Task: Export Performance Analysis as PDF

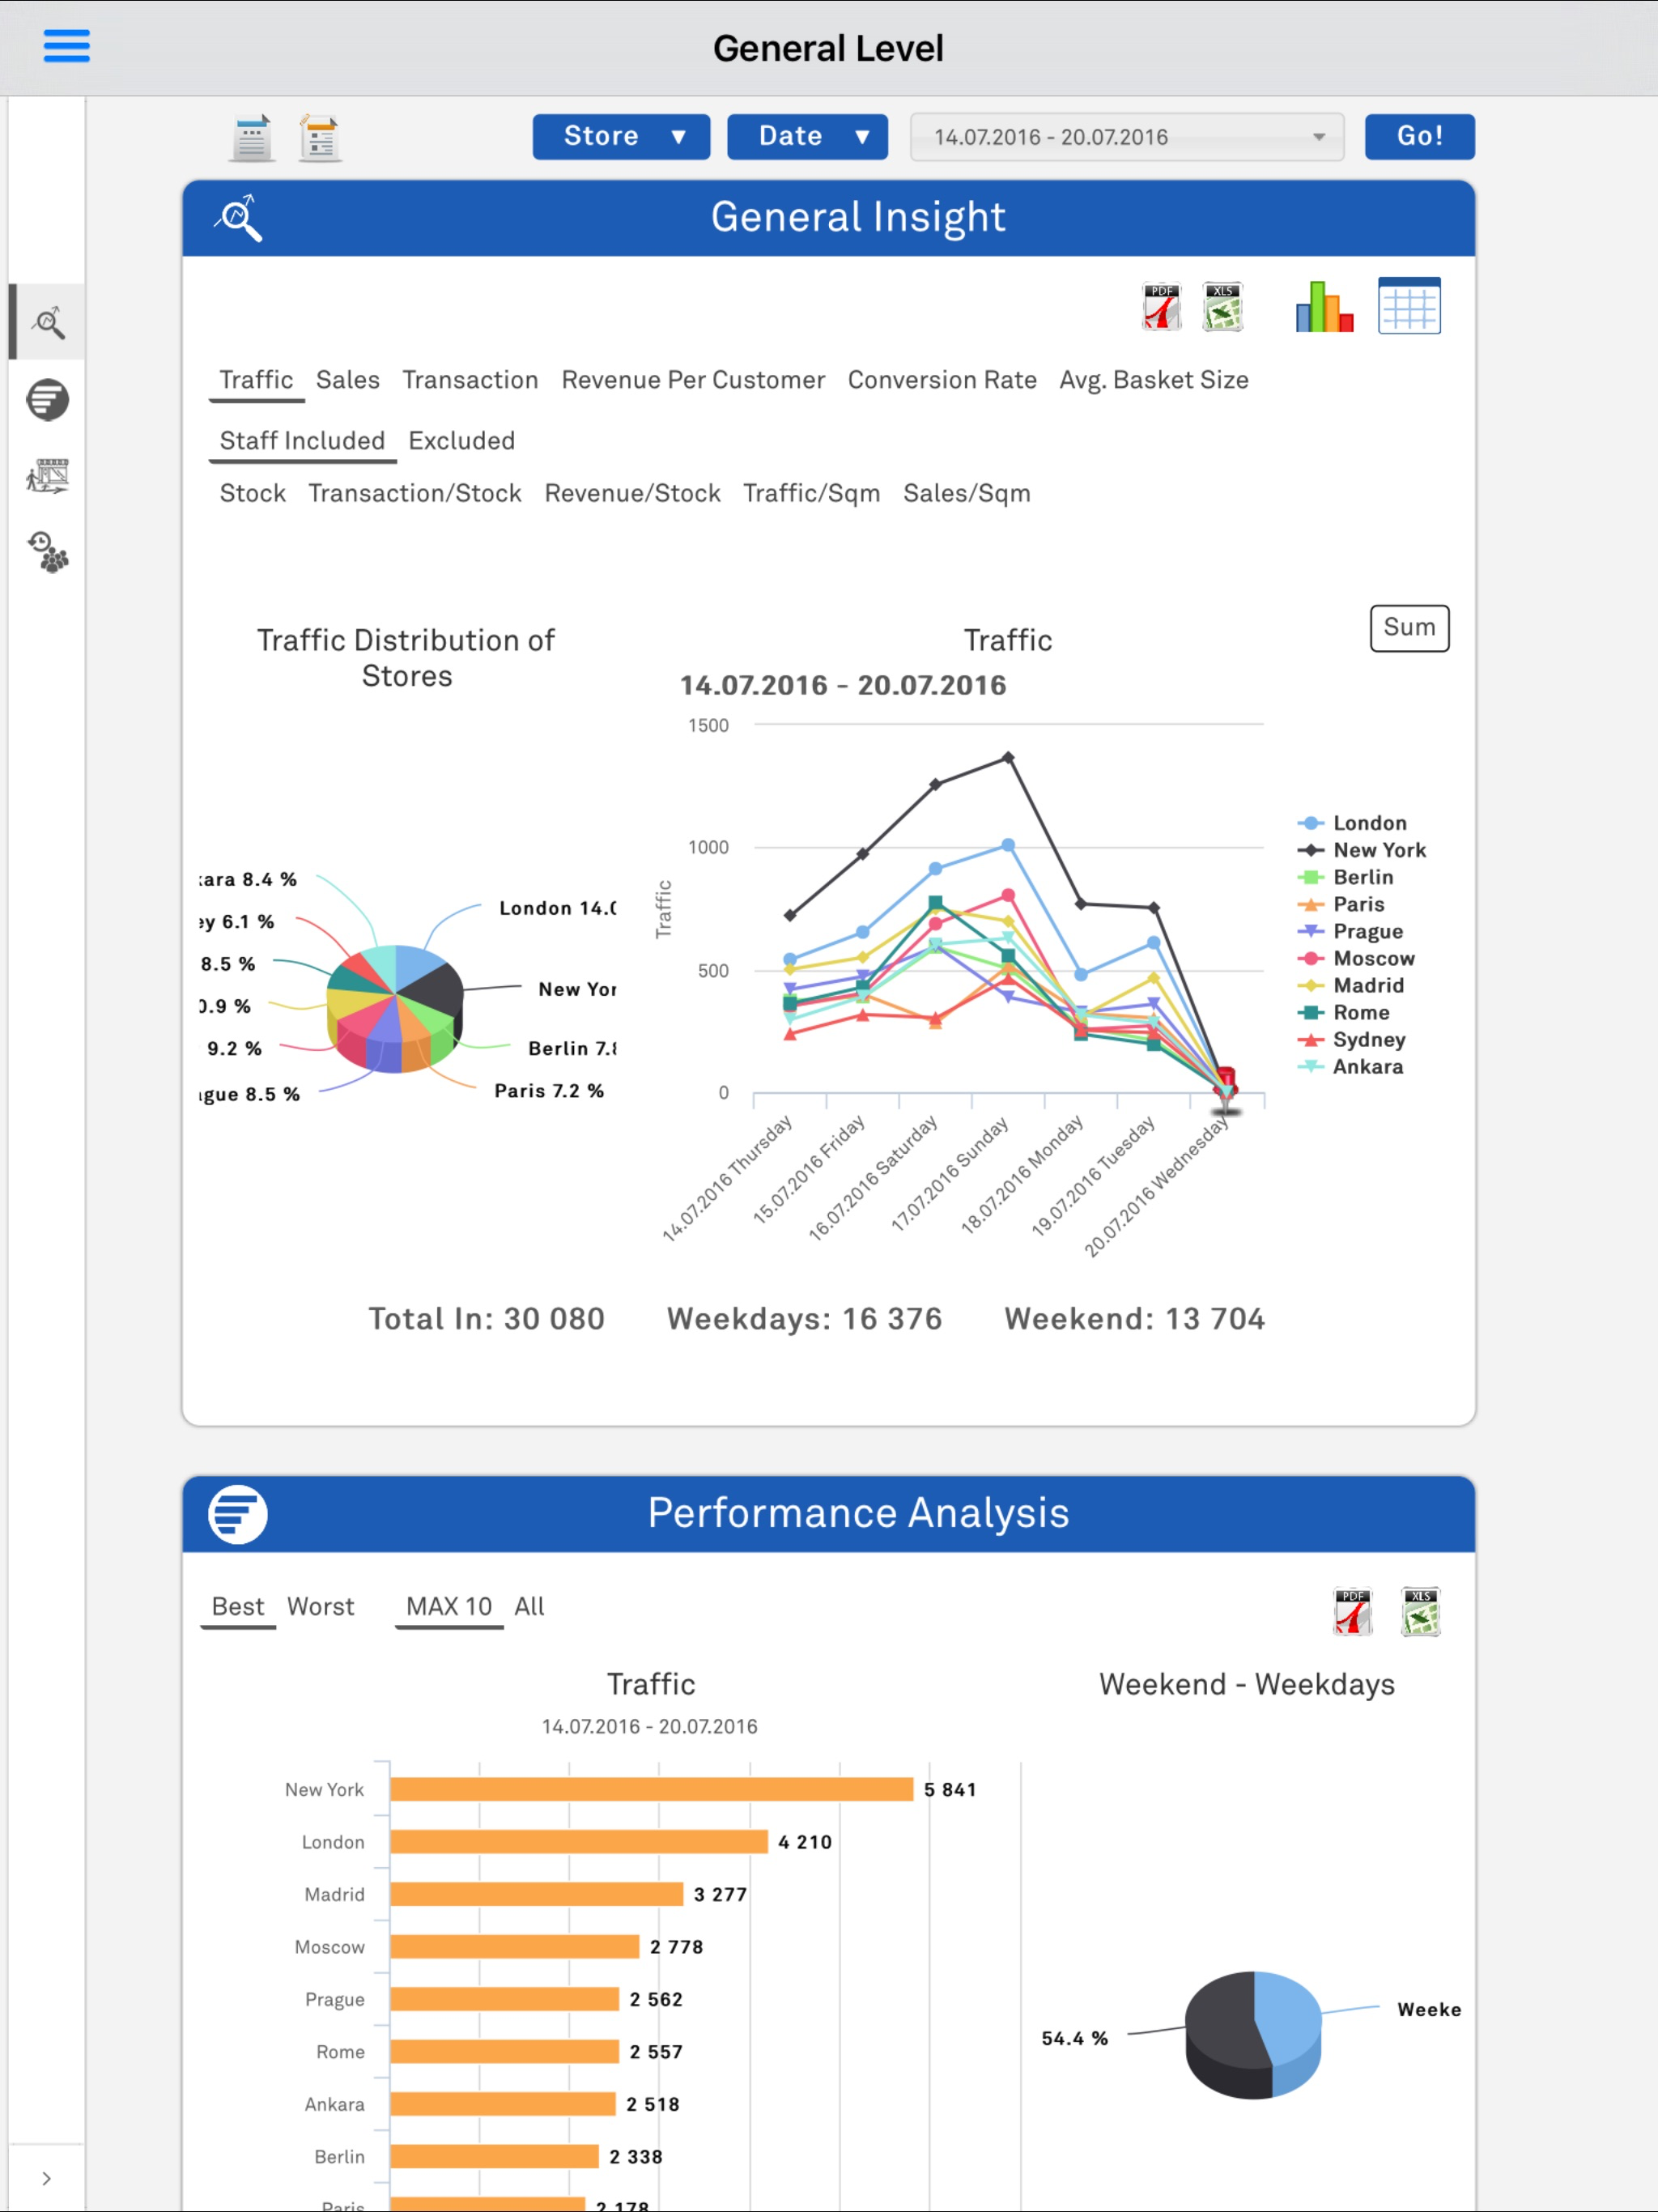Action: click(x=1352, y=1611)
